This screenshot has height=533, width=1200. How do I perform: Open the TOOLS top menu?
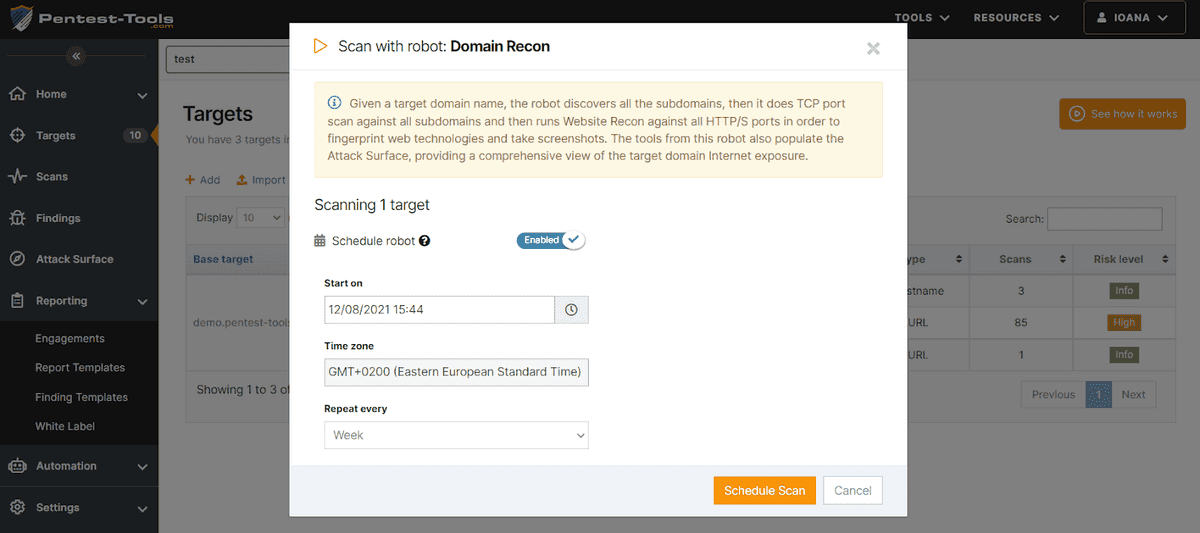point(920,18)
